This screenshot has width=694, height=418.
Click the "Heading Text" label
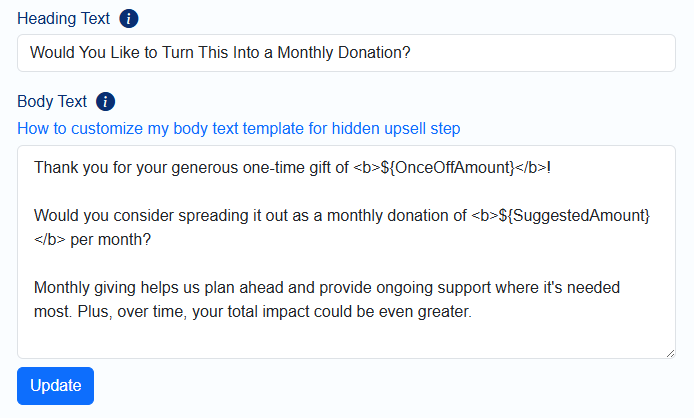tap(63, 19)
